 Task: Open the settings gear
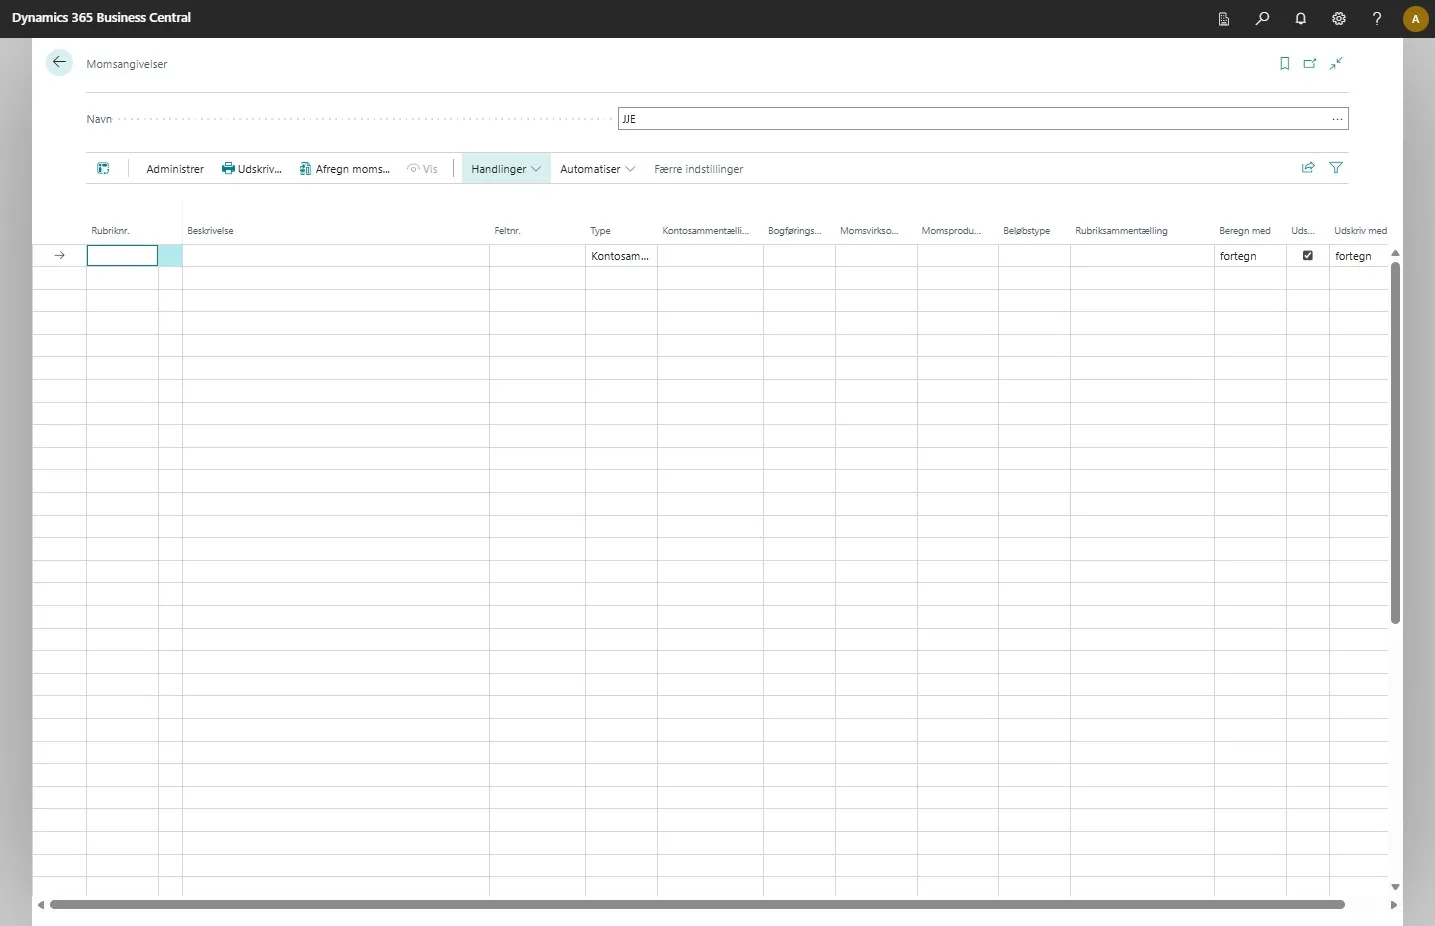click(1339, 19)
